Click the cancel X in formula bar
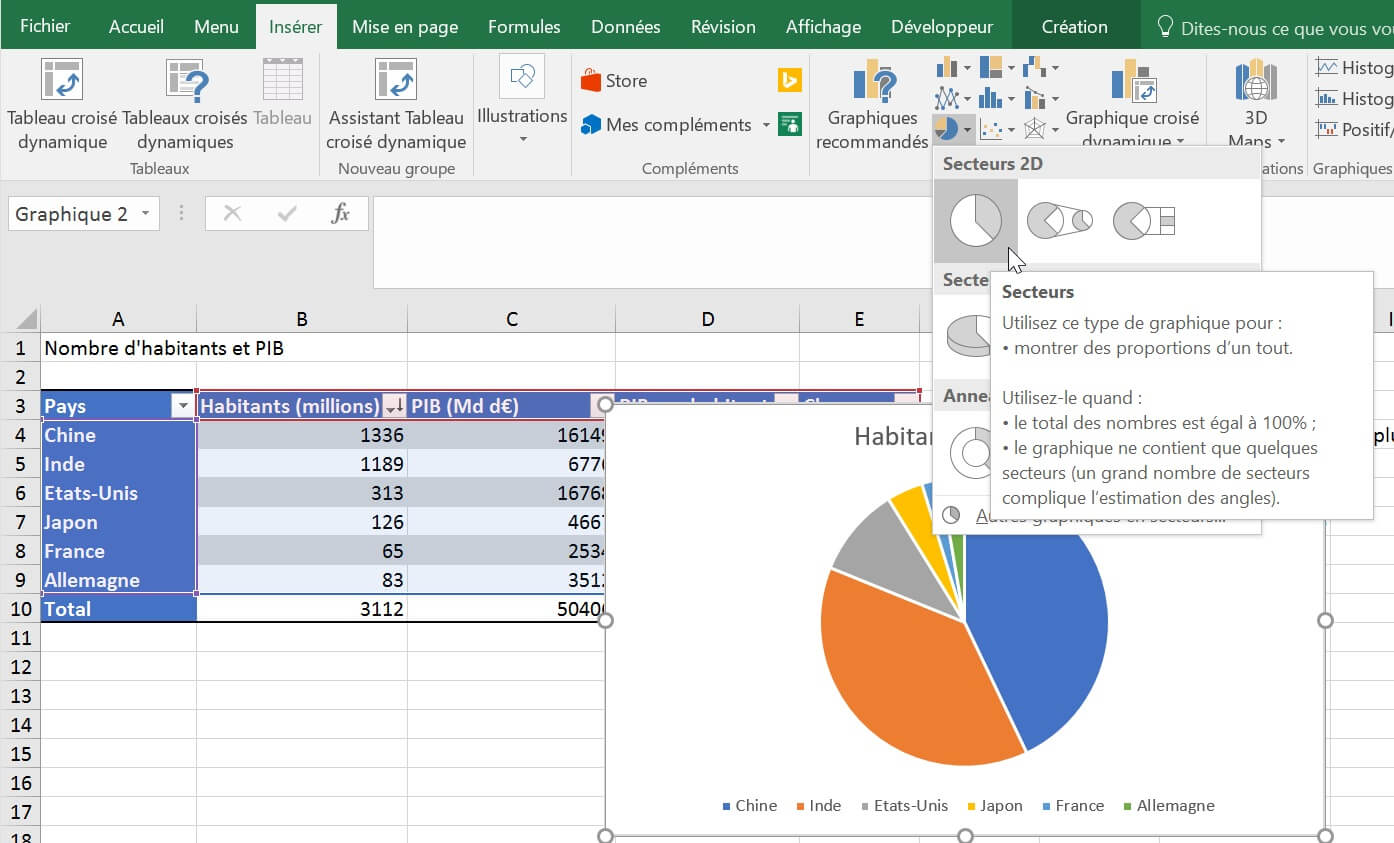 233,213
